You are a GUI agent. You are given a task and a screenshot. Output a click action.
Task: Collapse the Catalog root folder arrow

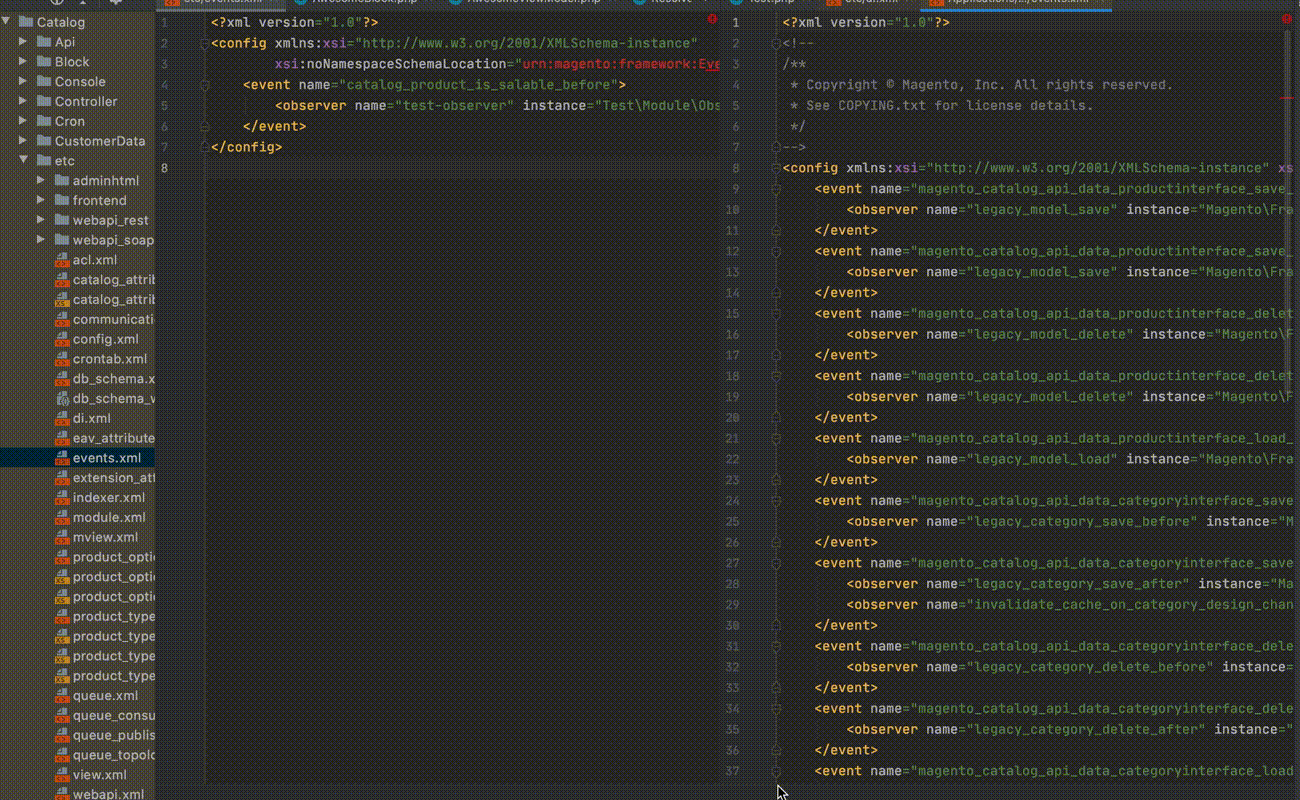coord(6,21)
